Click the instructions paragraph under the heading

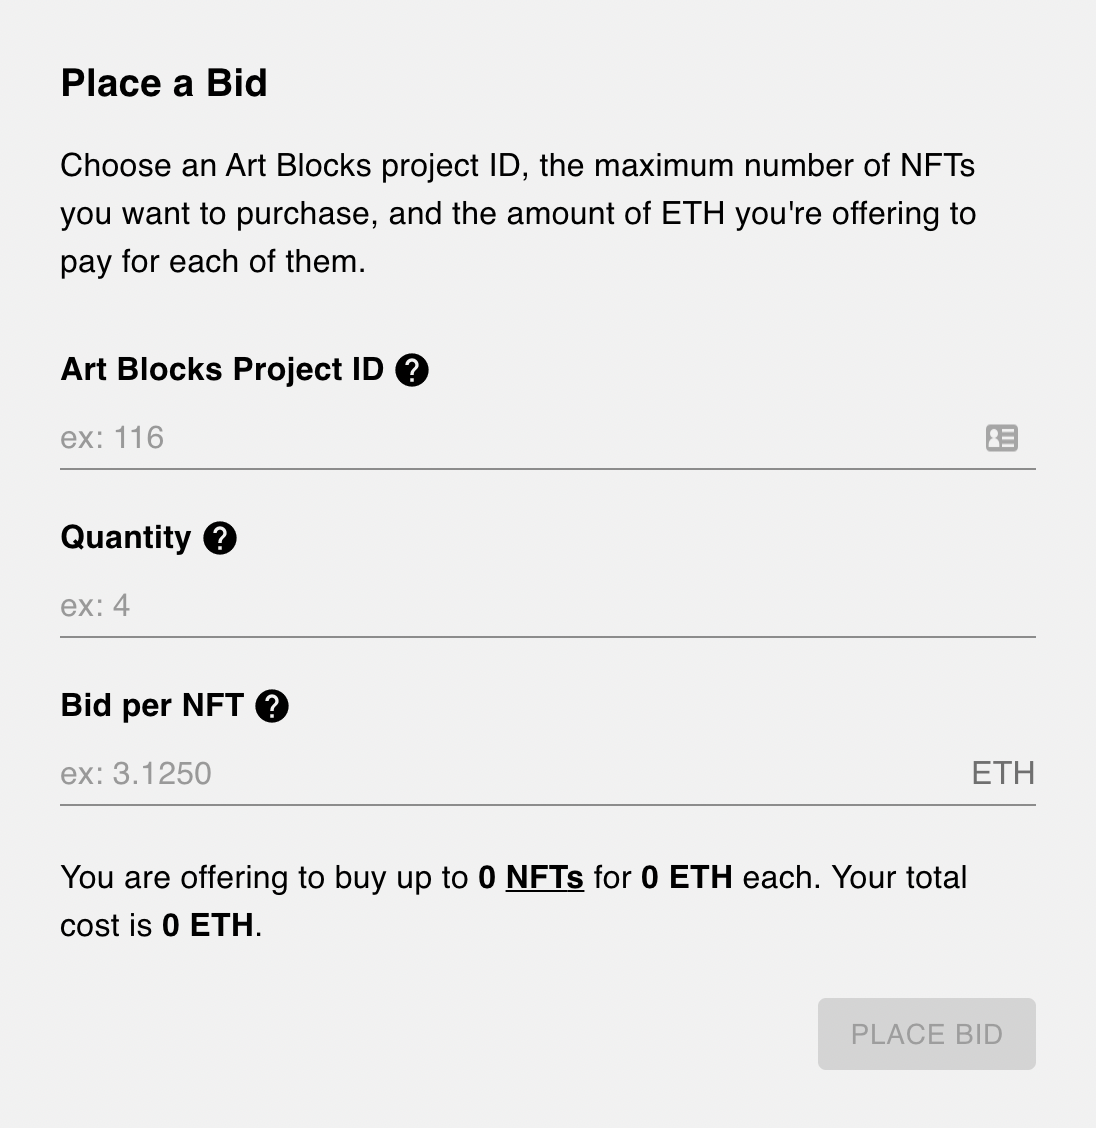click(x=518, y=213)
